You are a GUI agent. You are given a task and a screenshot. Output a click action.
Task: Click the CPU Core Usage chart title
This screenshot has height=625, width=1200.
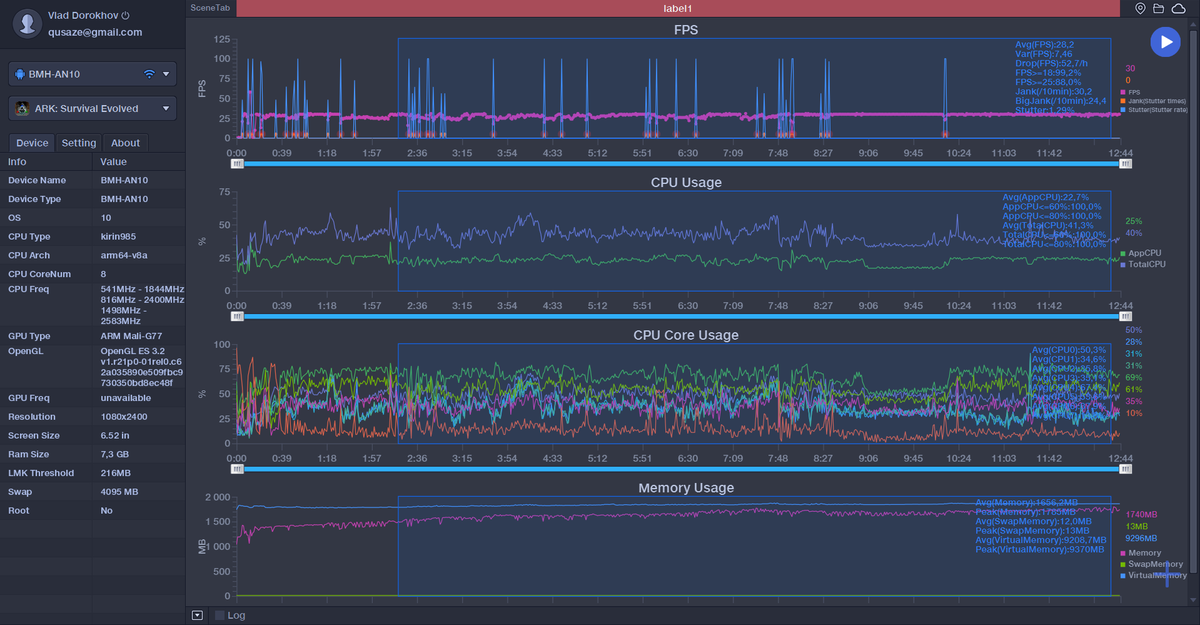tap(686, 335)
